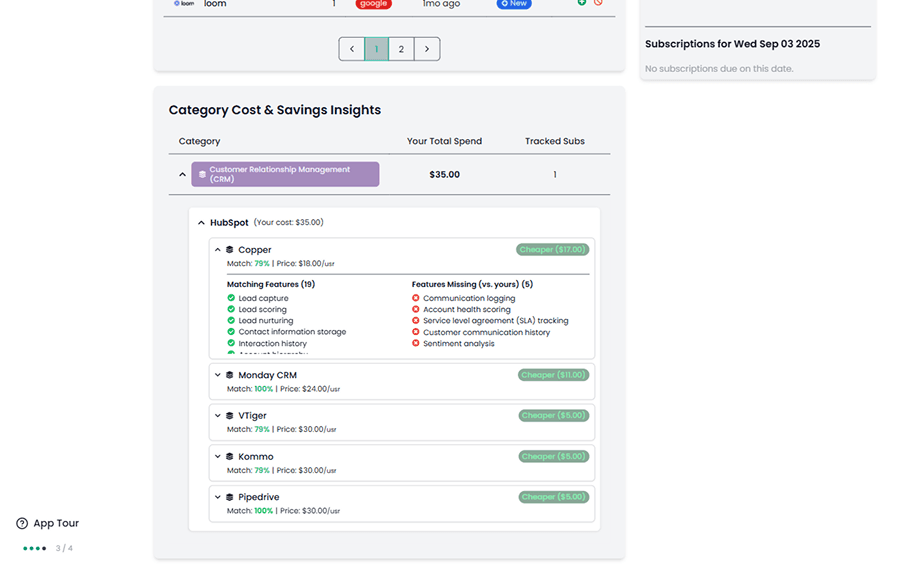Expand the Monday CRM alternative
Image resolution: width=900 pixels, height=583 pixels.
pos(218,376)
